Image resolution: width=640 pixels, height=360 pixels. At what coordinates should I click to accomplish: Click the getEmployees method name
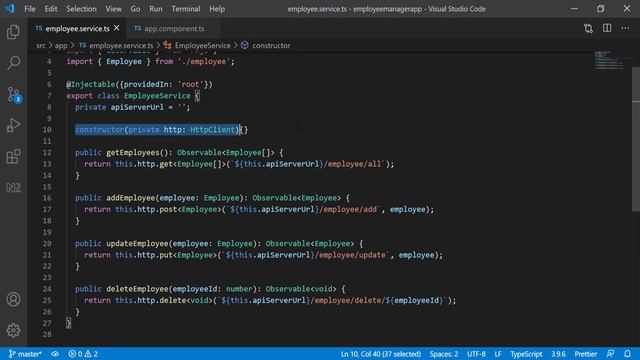133,153
